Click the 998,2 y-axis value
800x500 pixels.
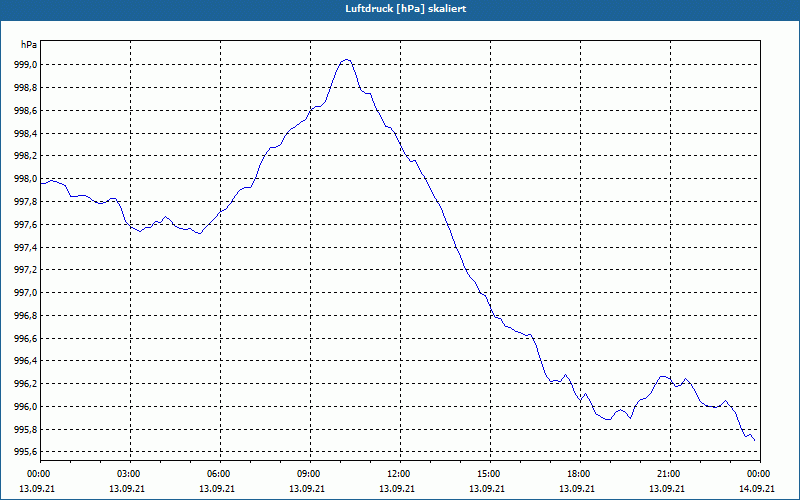24,156
